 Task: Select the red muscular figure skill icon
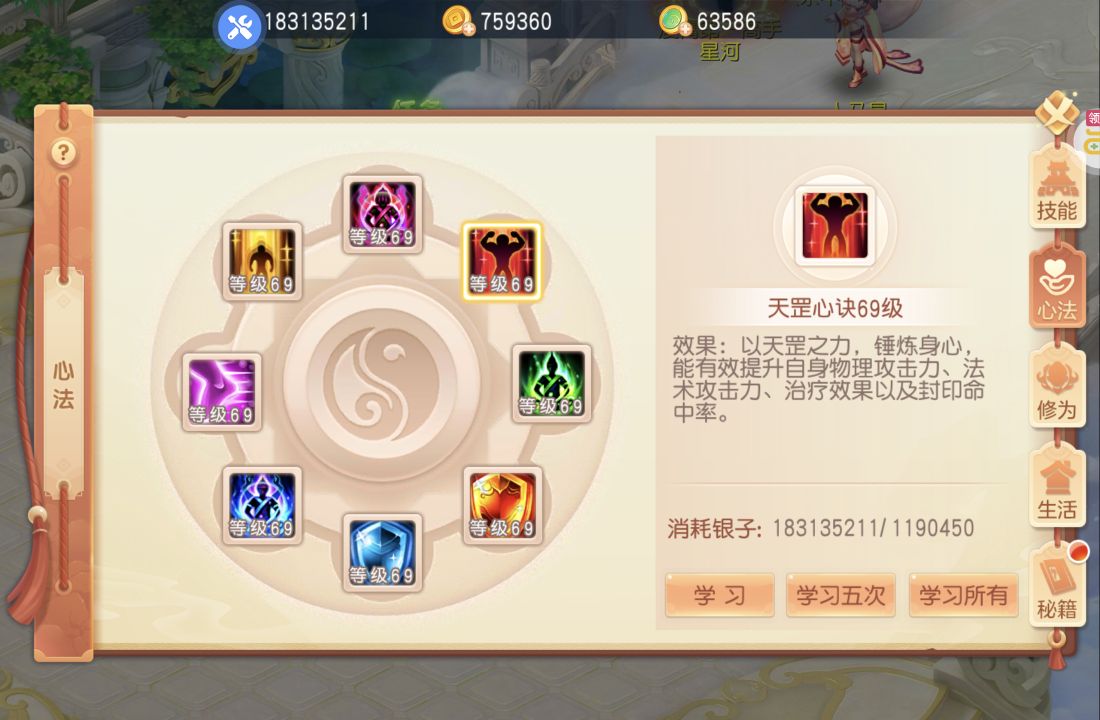(502, 261)
